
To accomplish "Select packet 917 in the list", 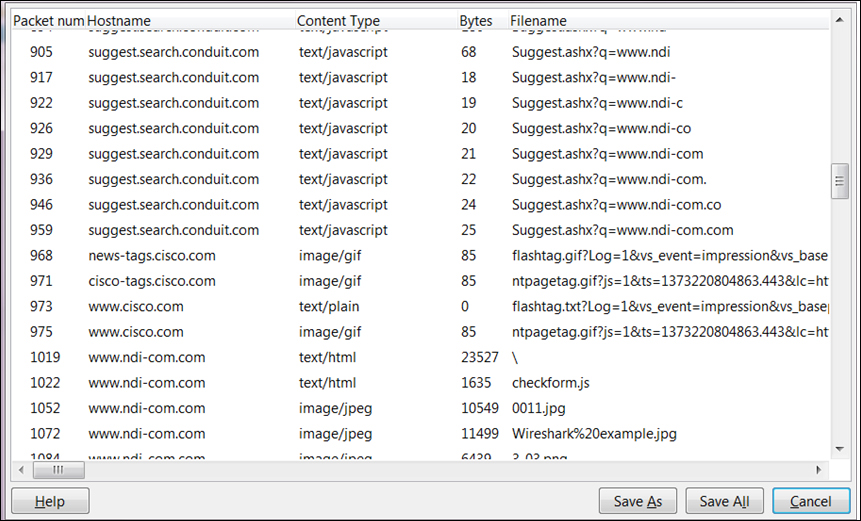I will [420, 77].
